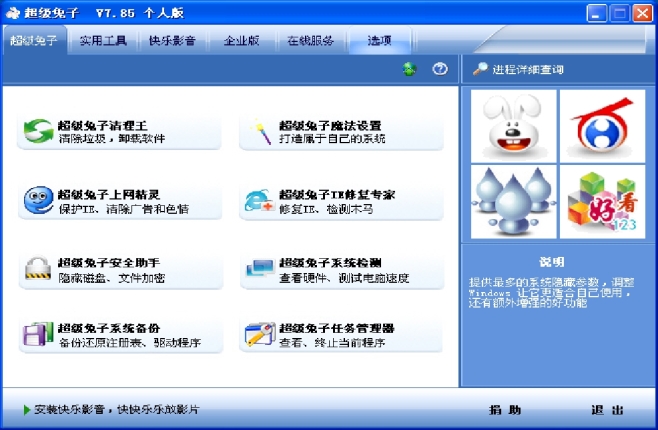Minimize the 超级兔子 window
Viewport: 658px width, 430px height.
pos(596,13)
